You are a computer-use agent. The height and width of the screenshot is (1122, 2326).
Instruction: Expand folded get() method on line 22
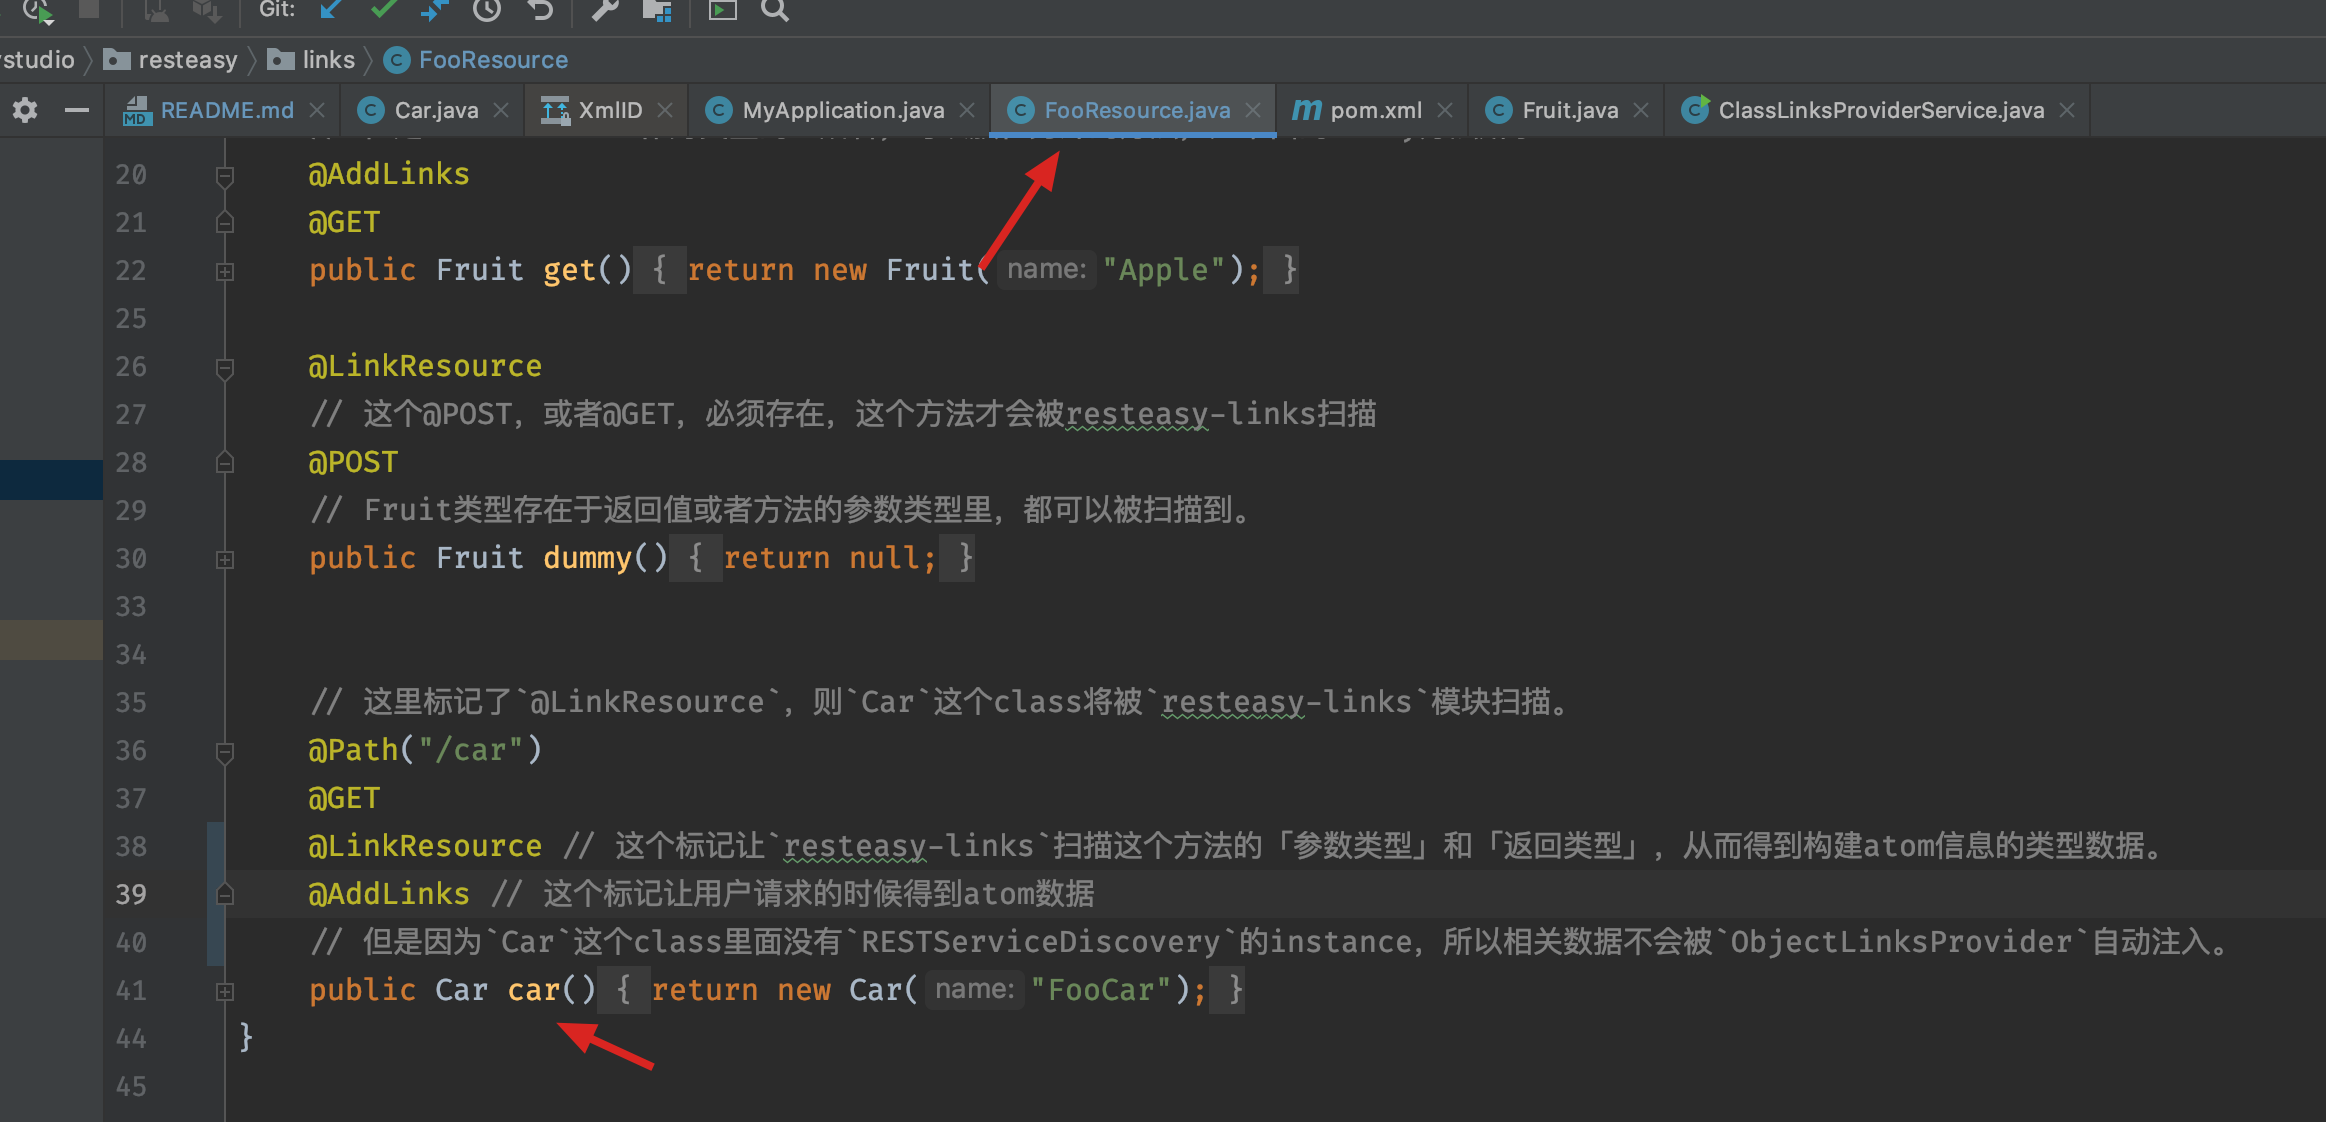point(225,271)
